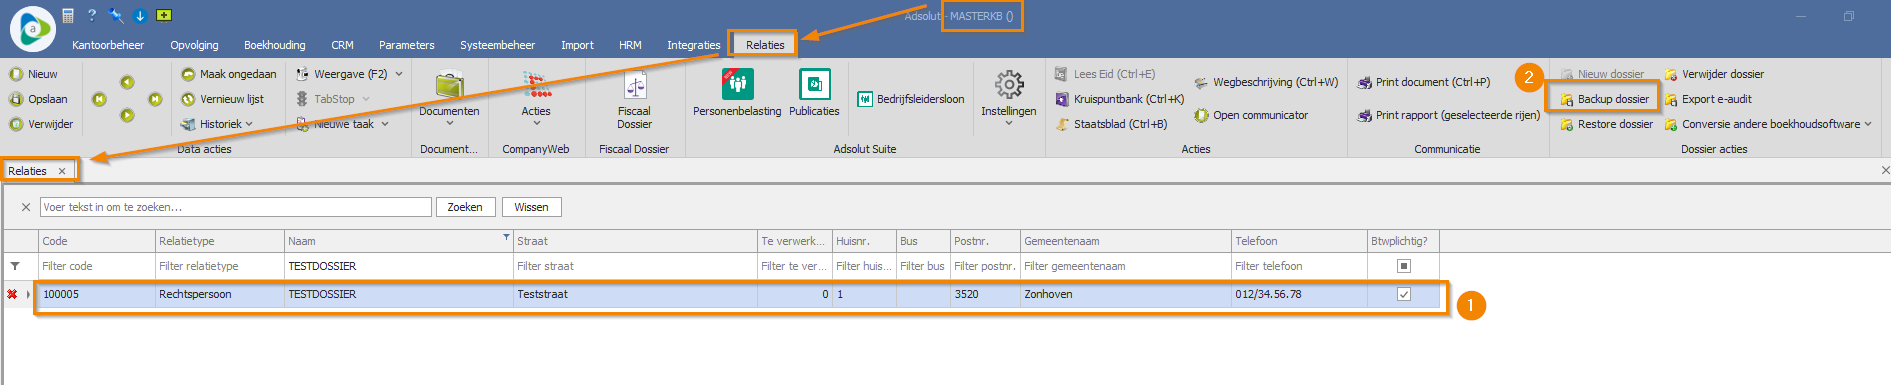Expand the Documenten dropdown
1891x385 pixels.
(x=449, y=123)
